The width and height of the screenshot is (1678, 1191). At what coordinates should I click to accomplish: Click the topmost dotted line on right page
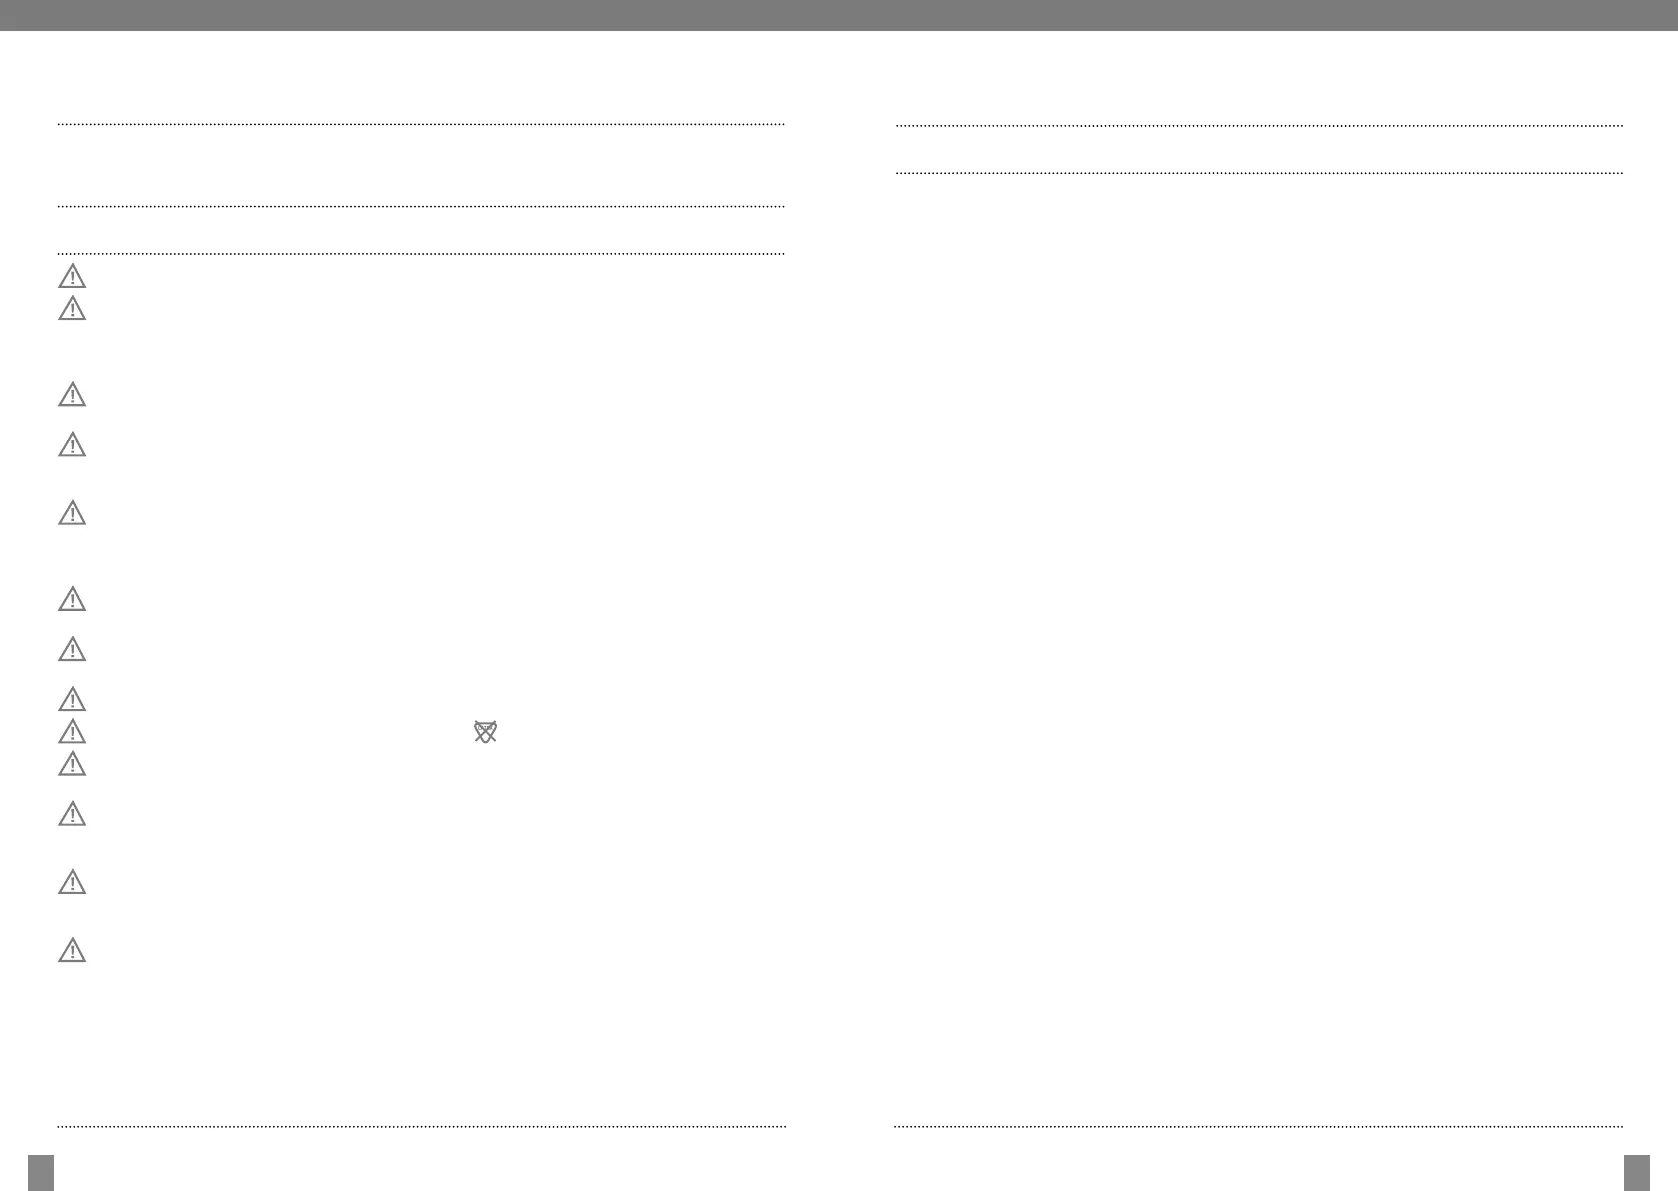pyautogui.click(x=1259, y=125)
